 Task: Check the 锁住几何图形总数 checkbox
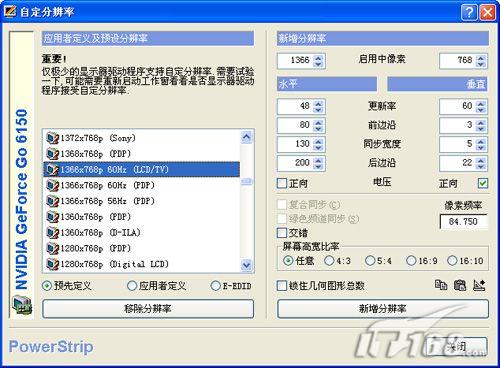(282, 286)
